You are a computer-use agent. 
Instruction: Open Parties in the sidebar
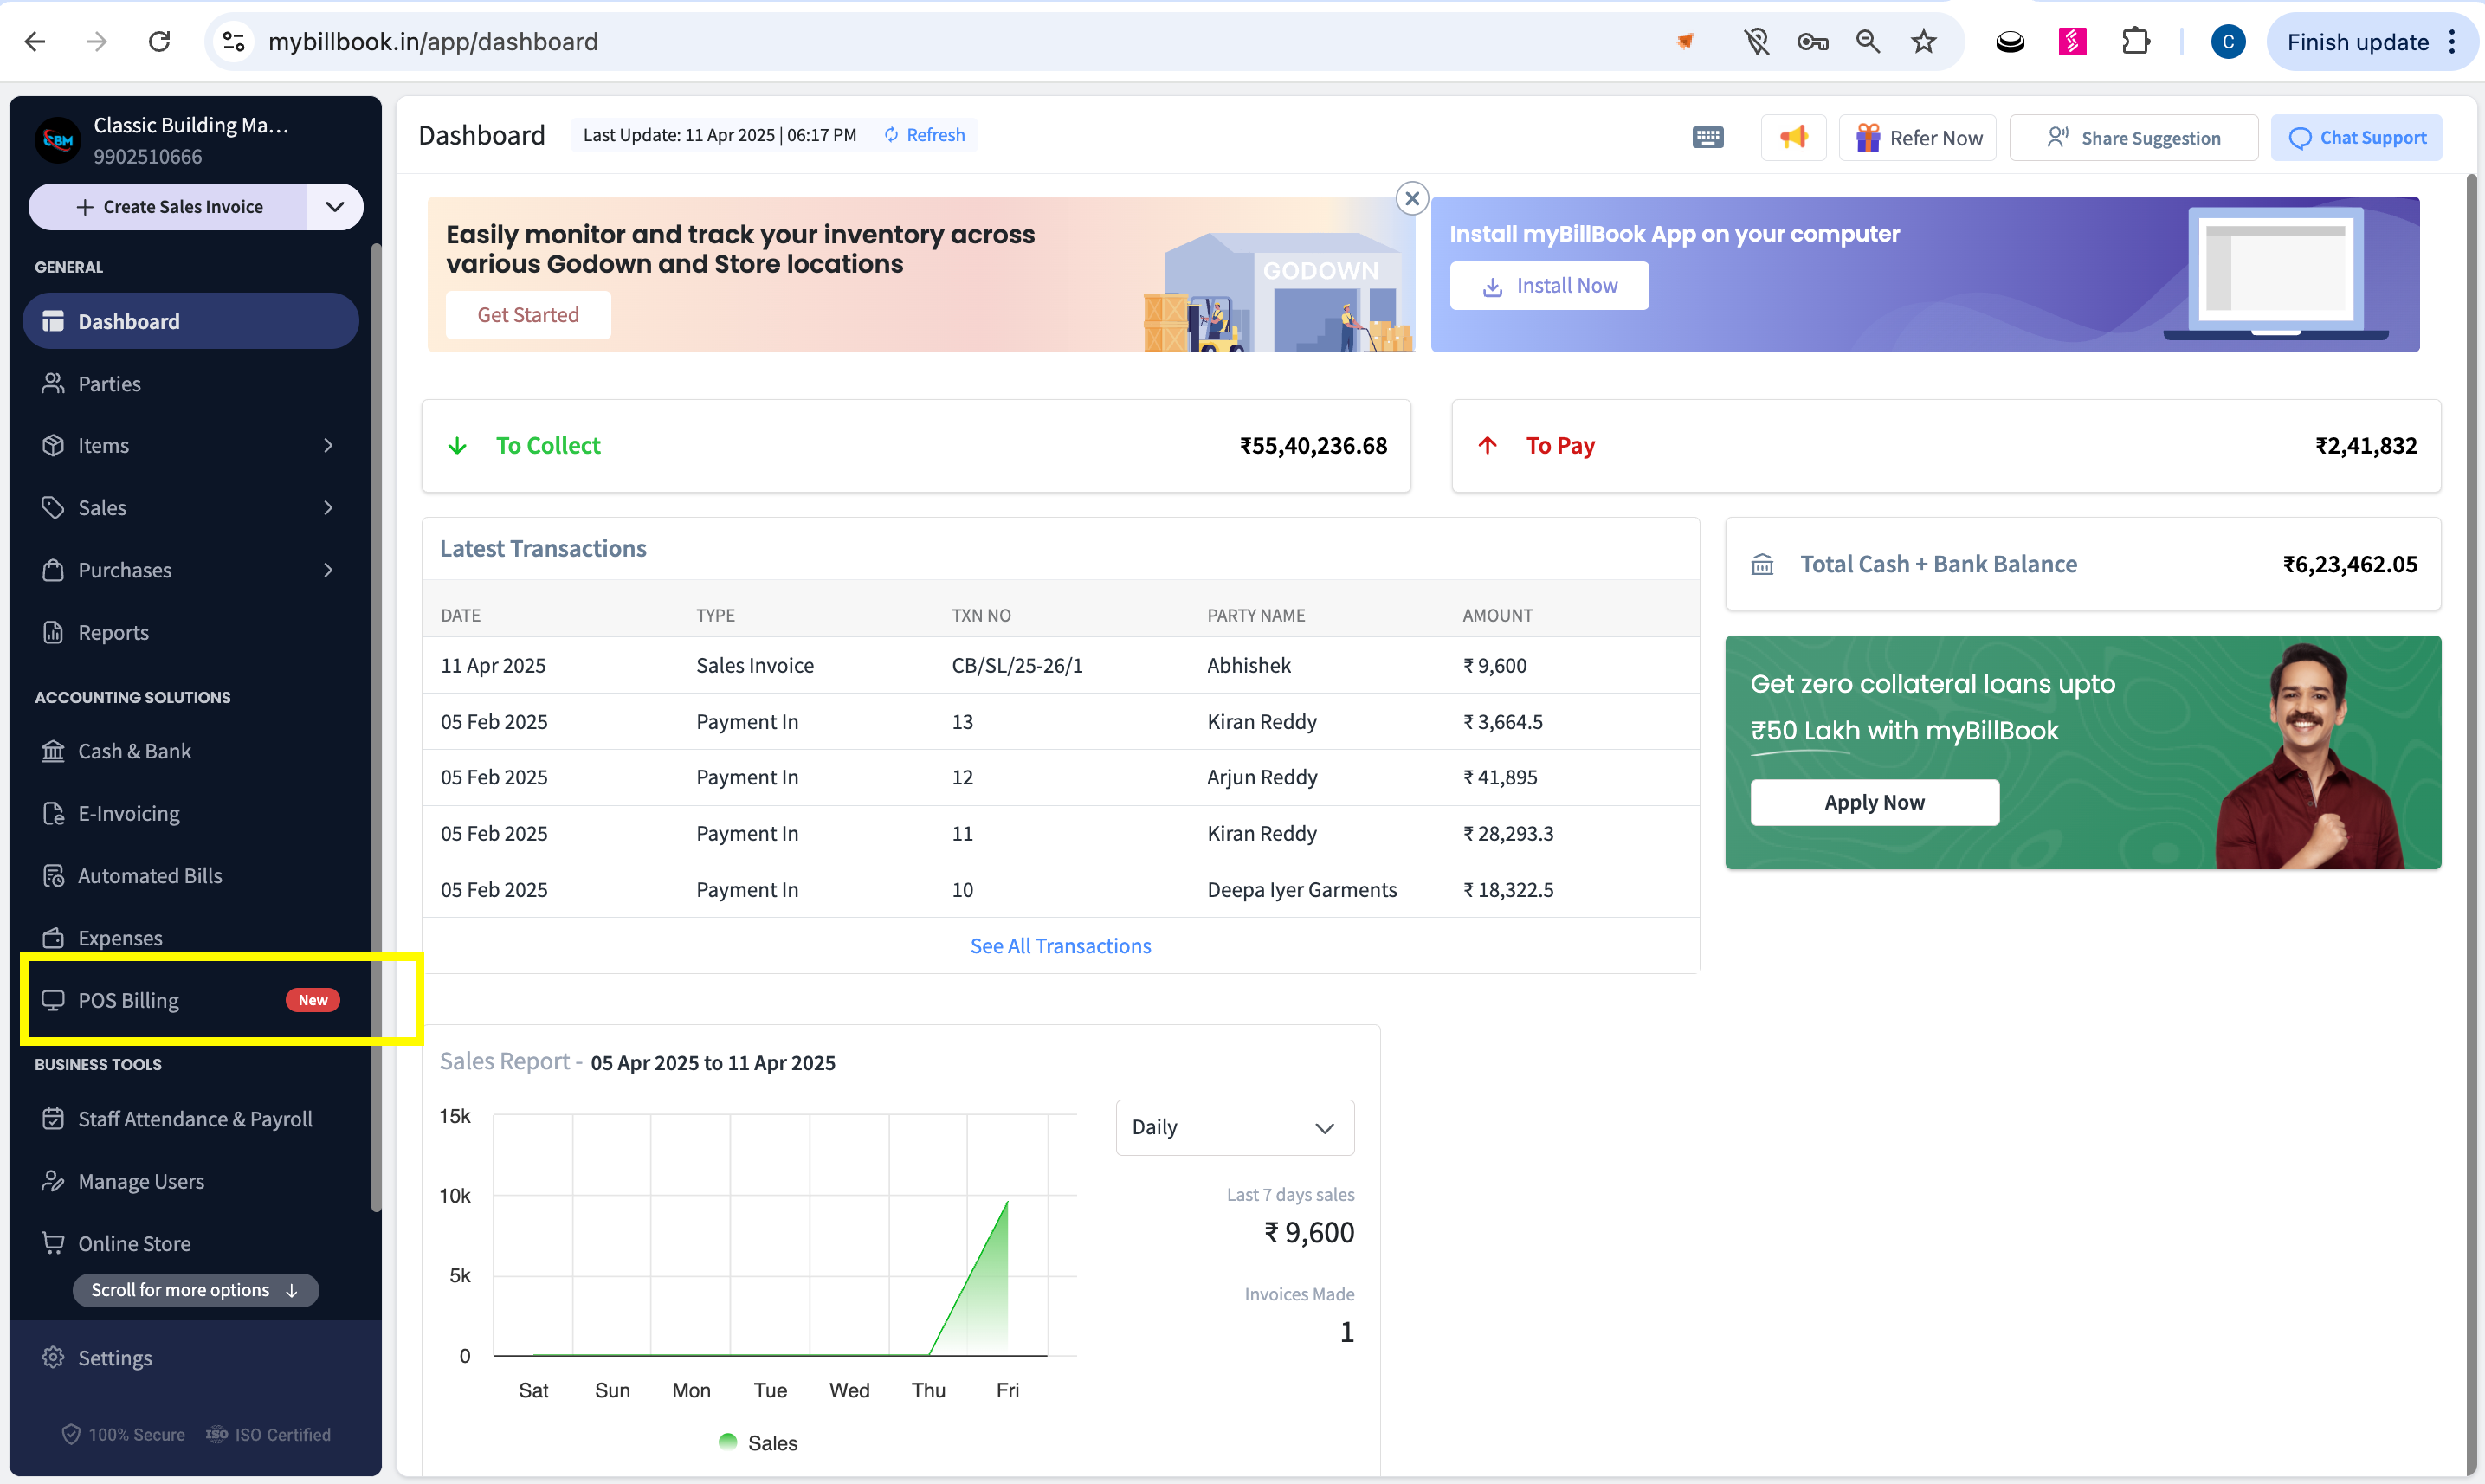[190, 384]
